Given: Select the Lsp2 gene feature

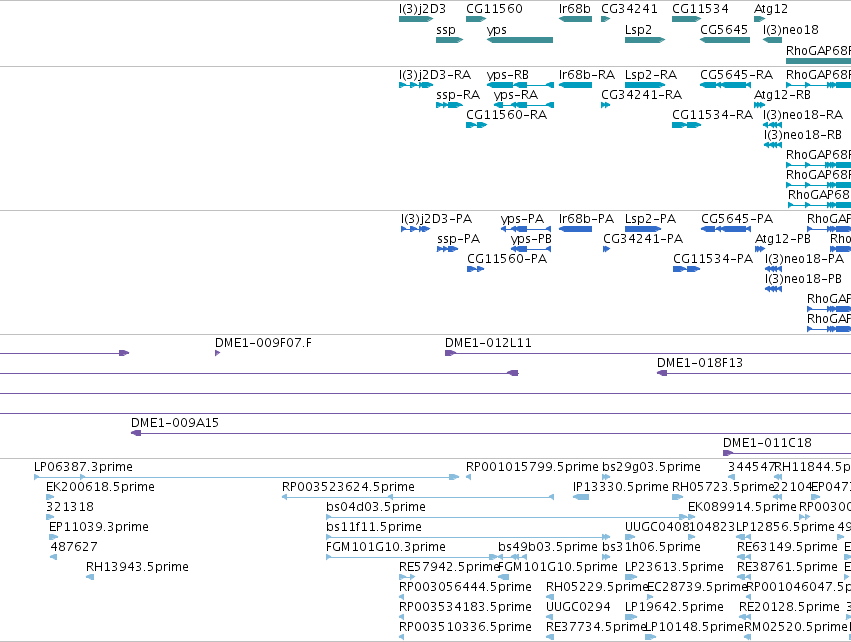Looking at the screenshot, I should [645, 40].
